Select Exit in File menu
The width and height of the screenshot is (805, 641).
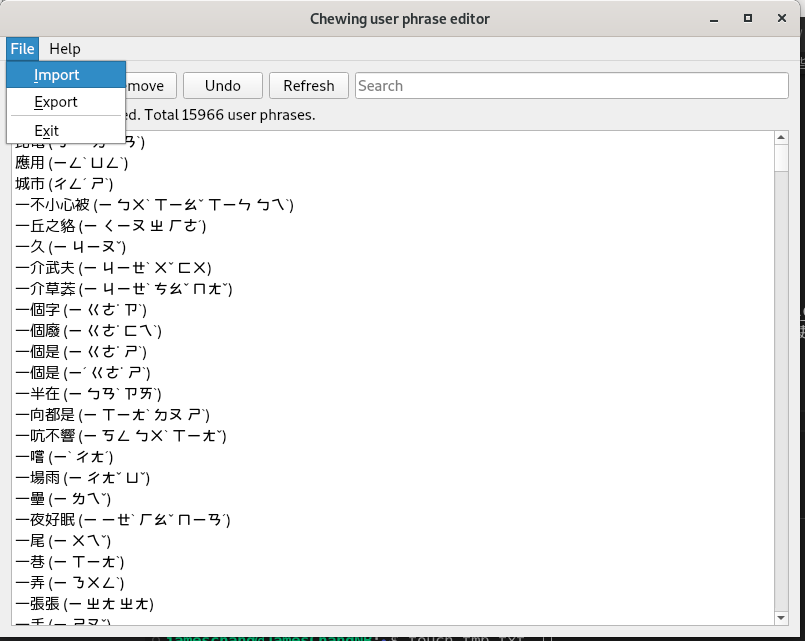coord(66,130)
